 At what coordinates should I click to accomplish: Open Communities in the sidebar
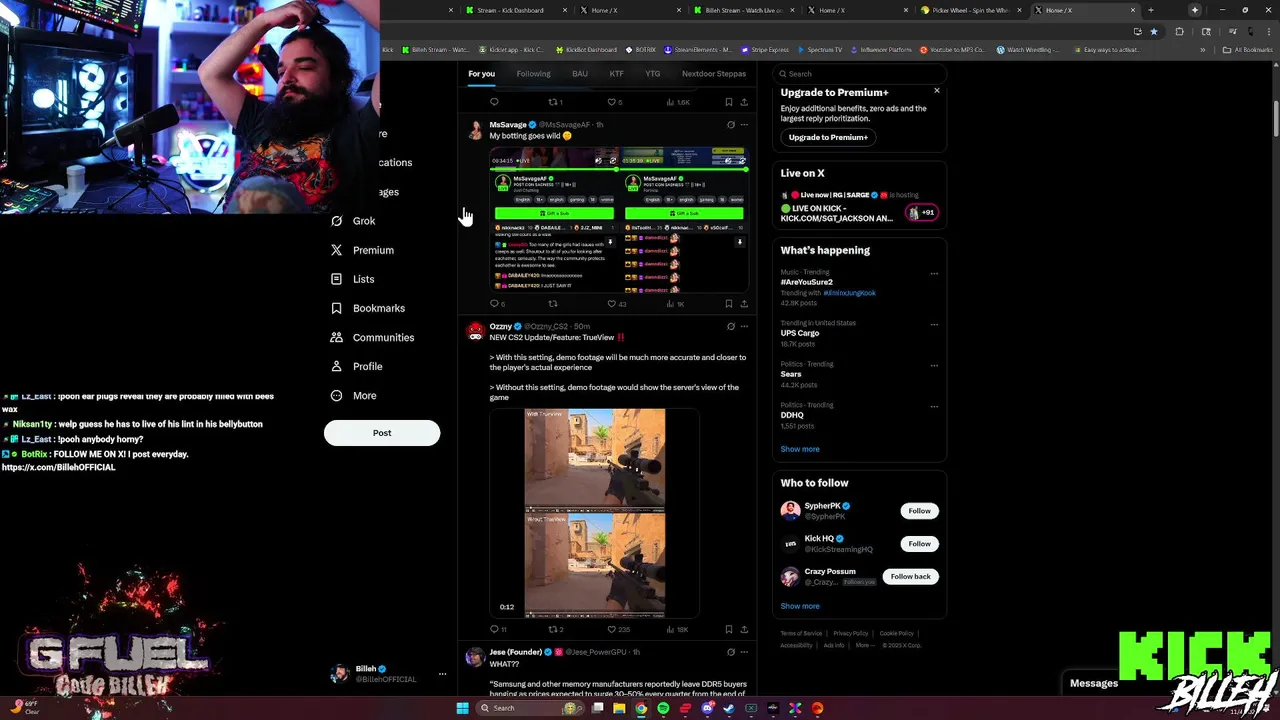click(372, 337)
